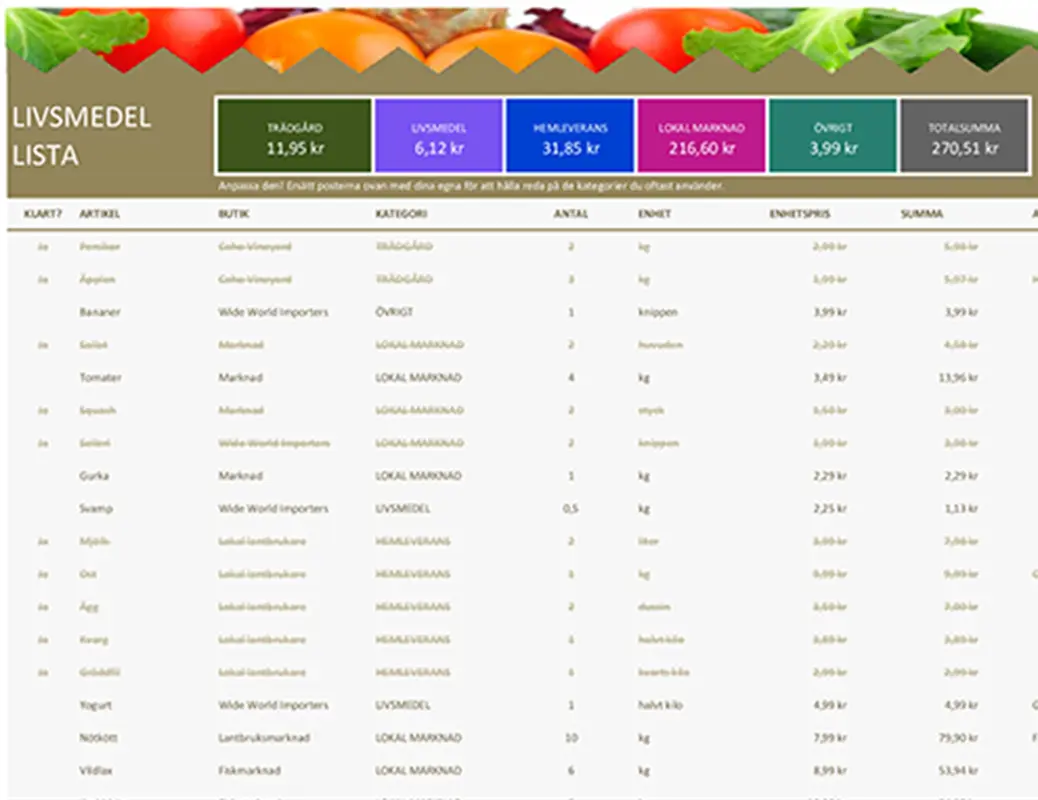
Task: Select the gray Totalsumma tile
Action: 964,136
